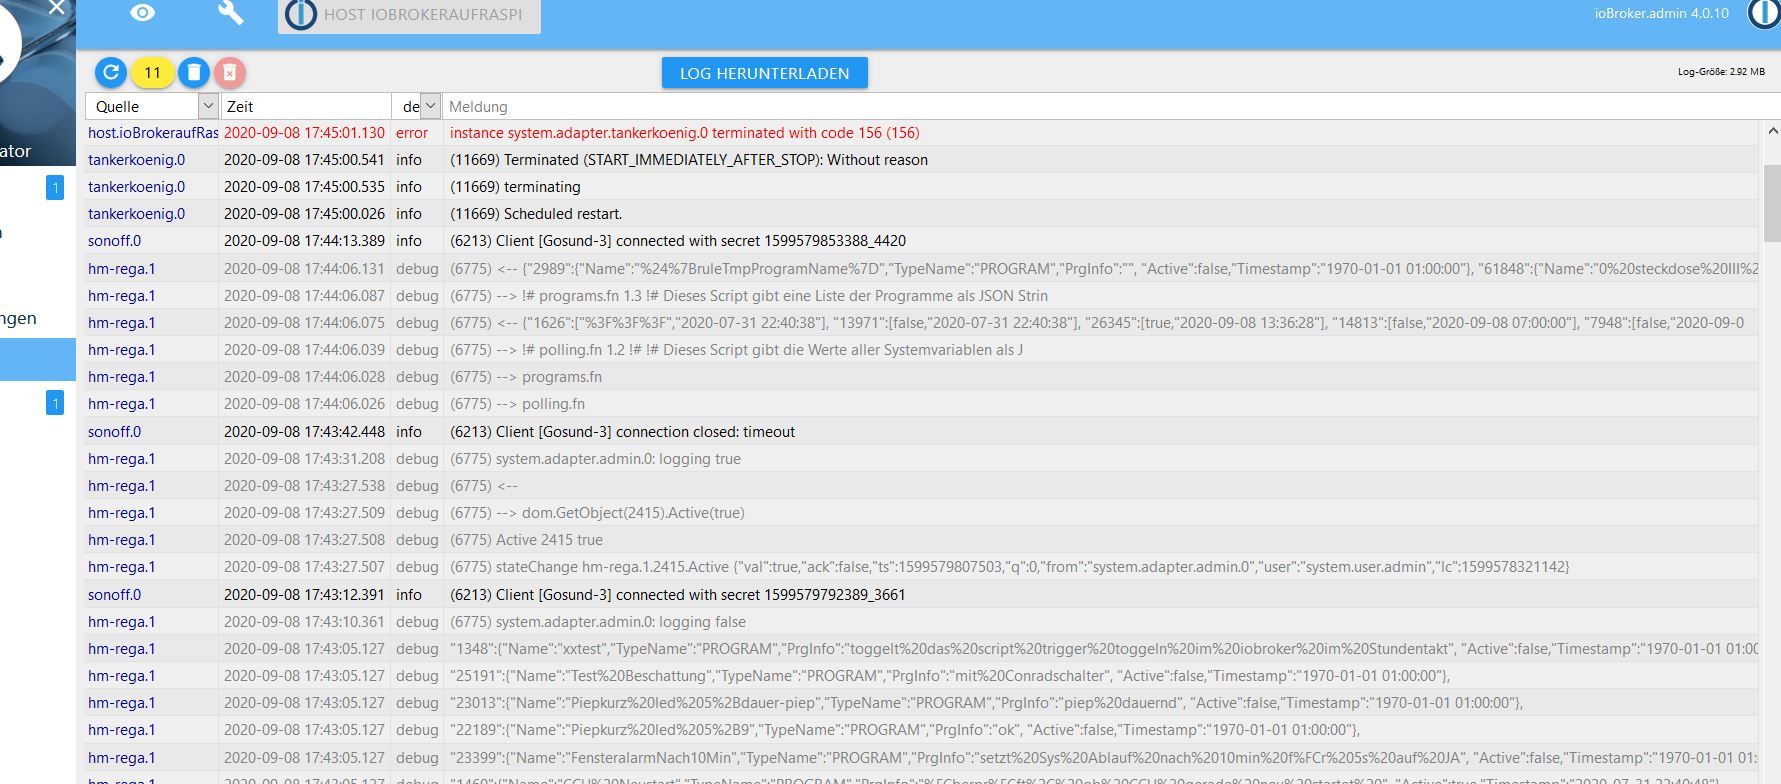
Task: Click the 'Piepkurz%20led%205%2Bdauer-piep' message
Action: point(987,702)
